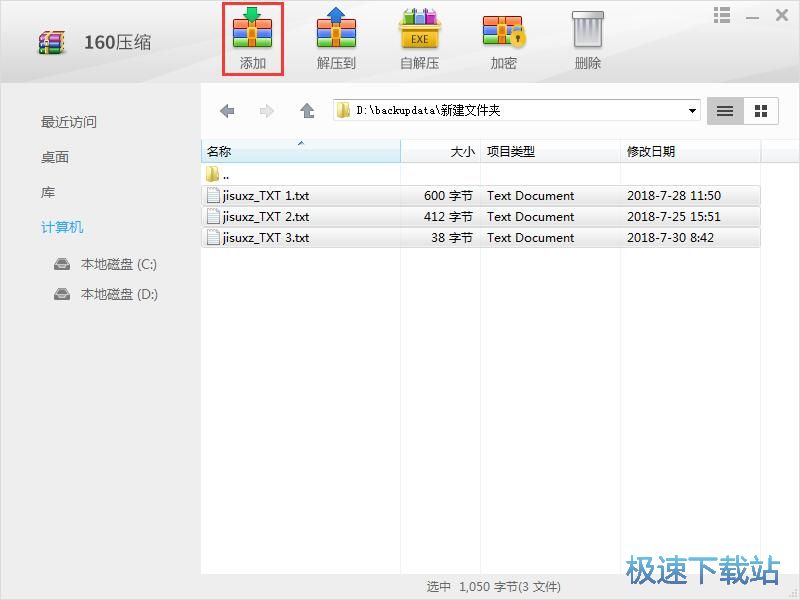The width and height of the screenshot is (800, 600).
Task: Open 最近访问 in the sidebar
Action: coord(69,122)
